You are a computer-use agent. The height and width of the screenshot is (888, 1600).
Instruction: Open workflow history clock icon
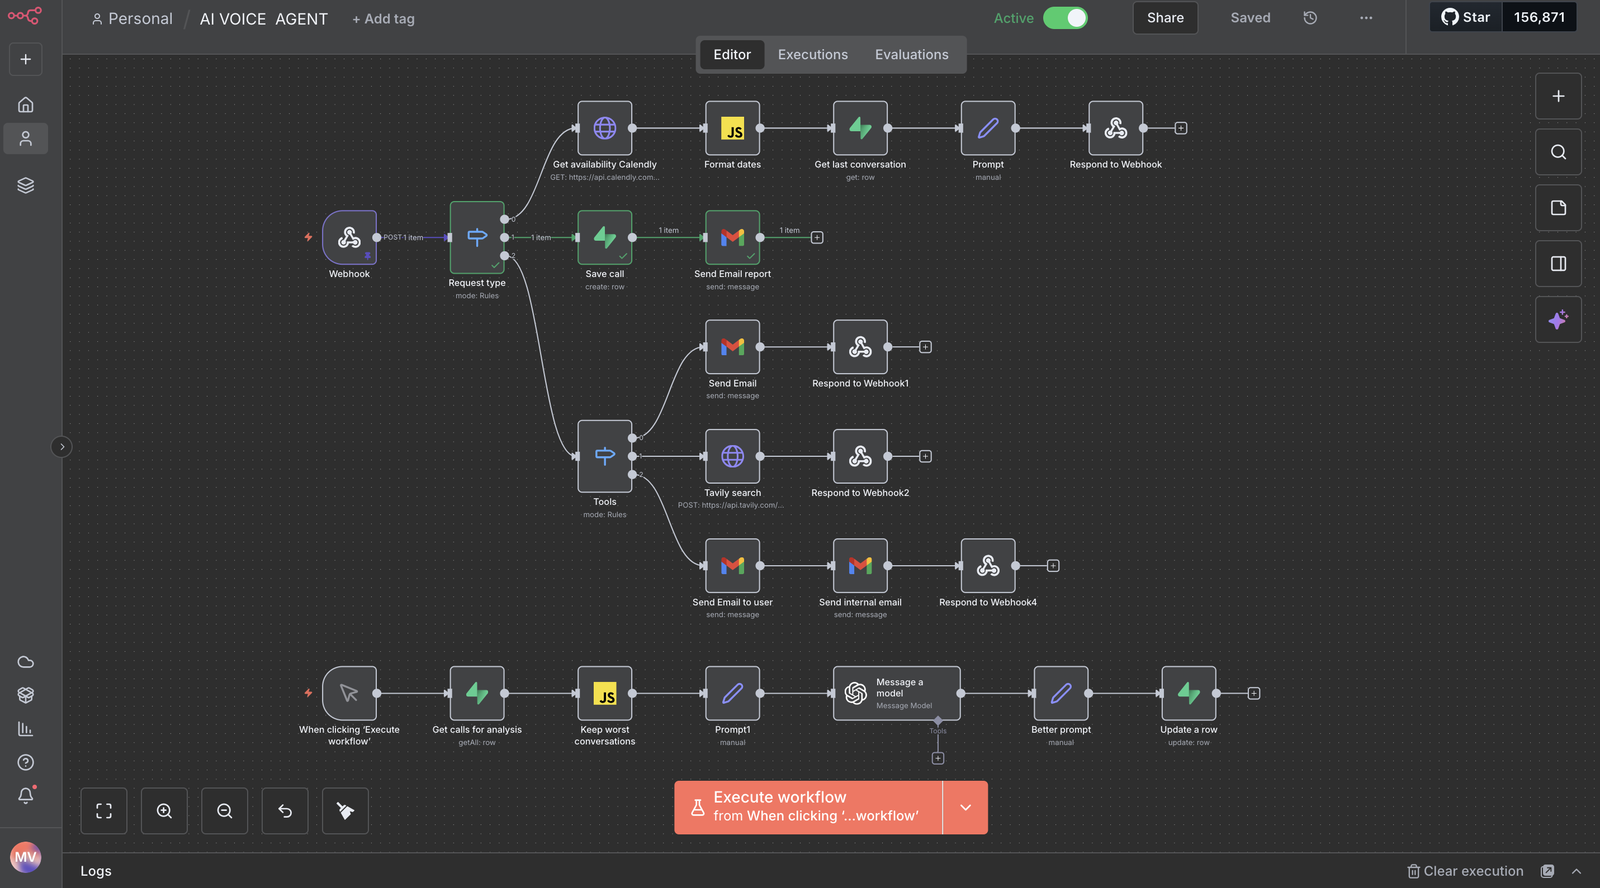coord(1310,18)
